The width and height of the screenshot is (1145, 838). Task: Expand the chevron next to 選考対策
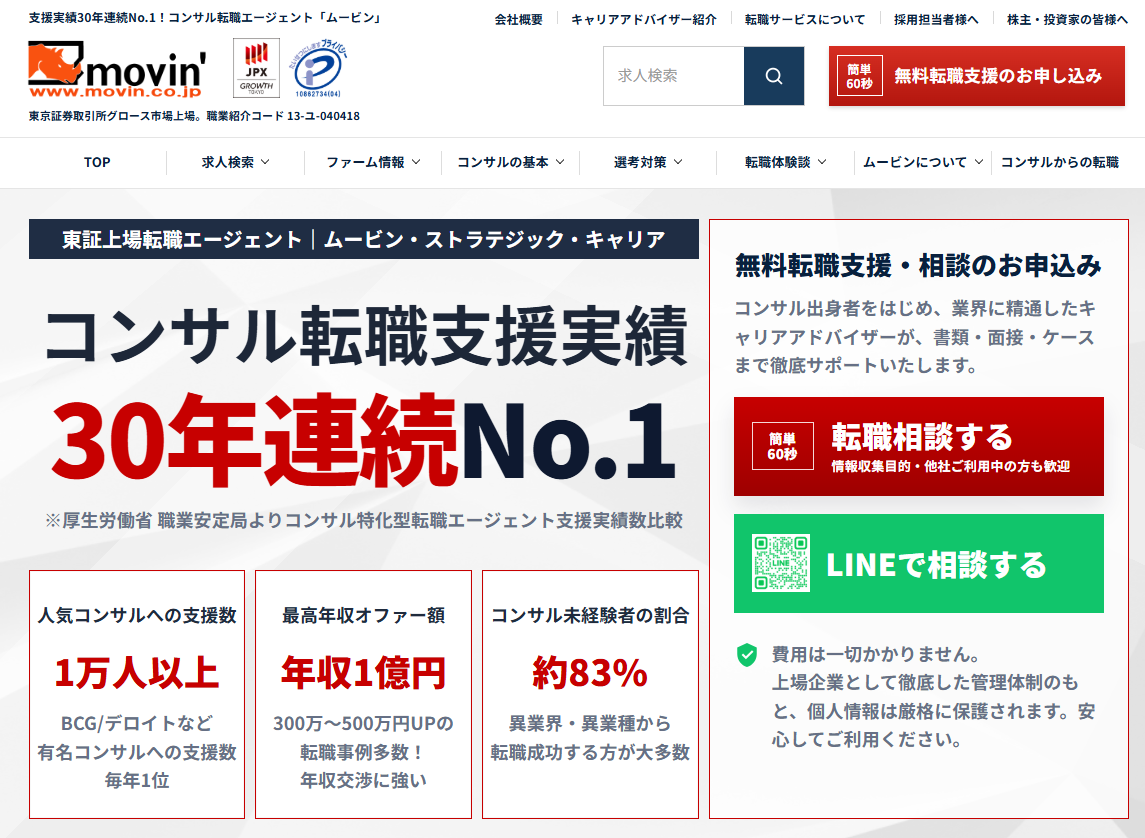click(x=678, y=162)
